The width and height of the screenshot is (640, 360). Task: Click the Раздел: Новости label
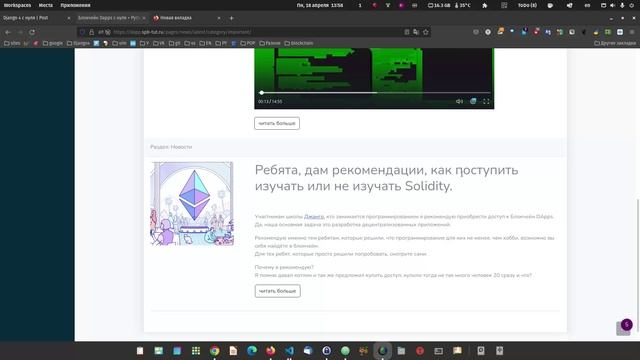(x=171, y=147)
